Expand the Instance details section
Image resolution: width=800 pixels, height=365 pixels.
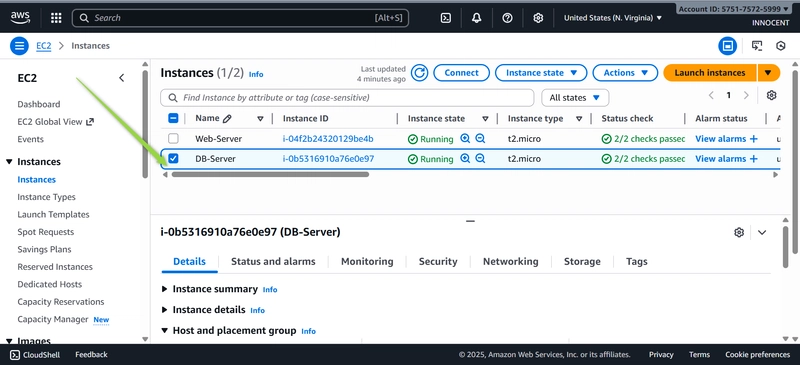[164, 310]
